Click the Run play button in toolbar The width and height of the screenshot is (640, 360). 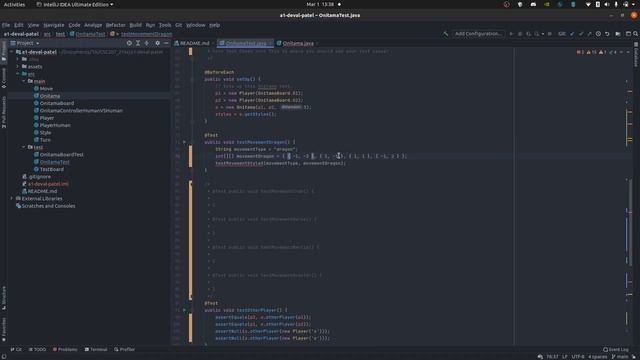pos(511,34)
